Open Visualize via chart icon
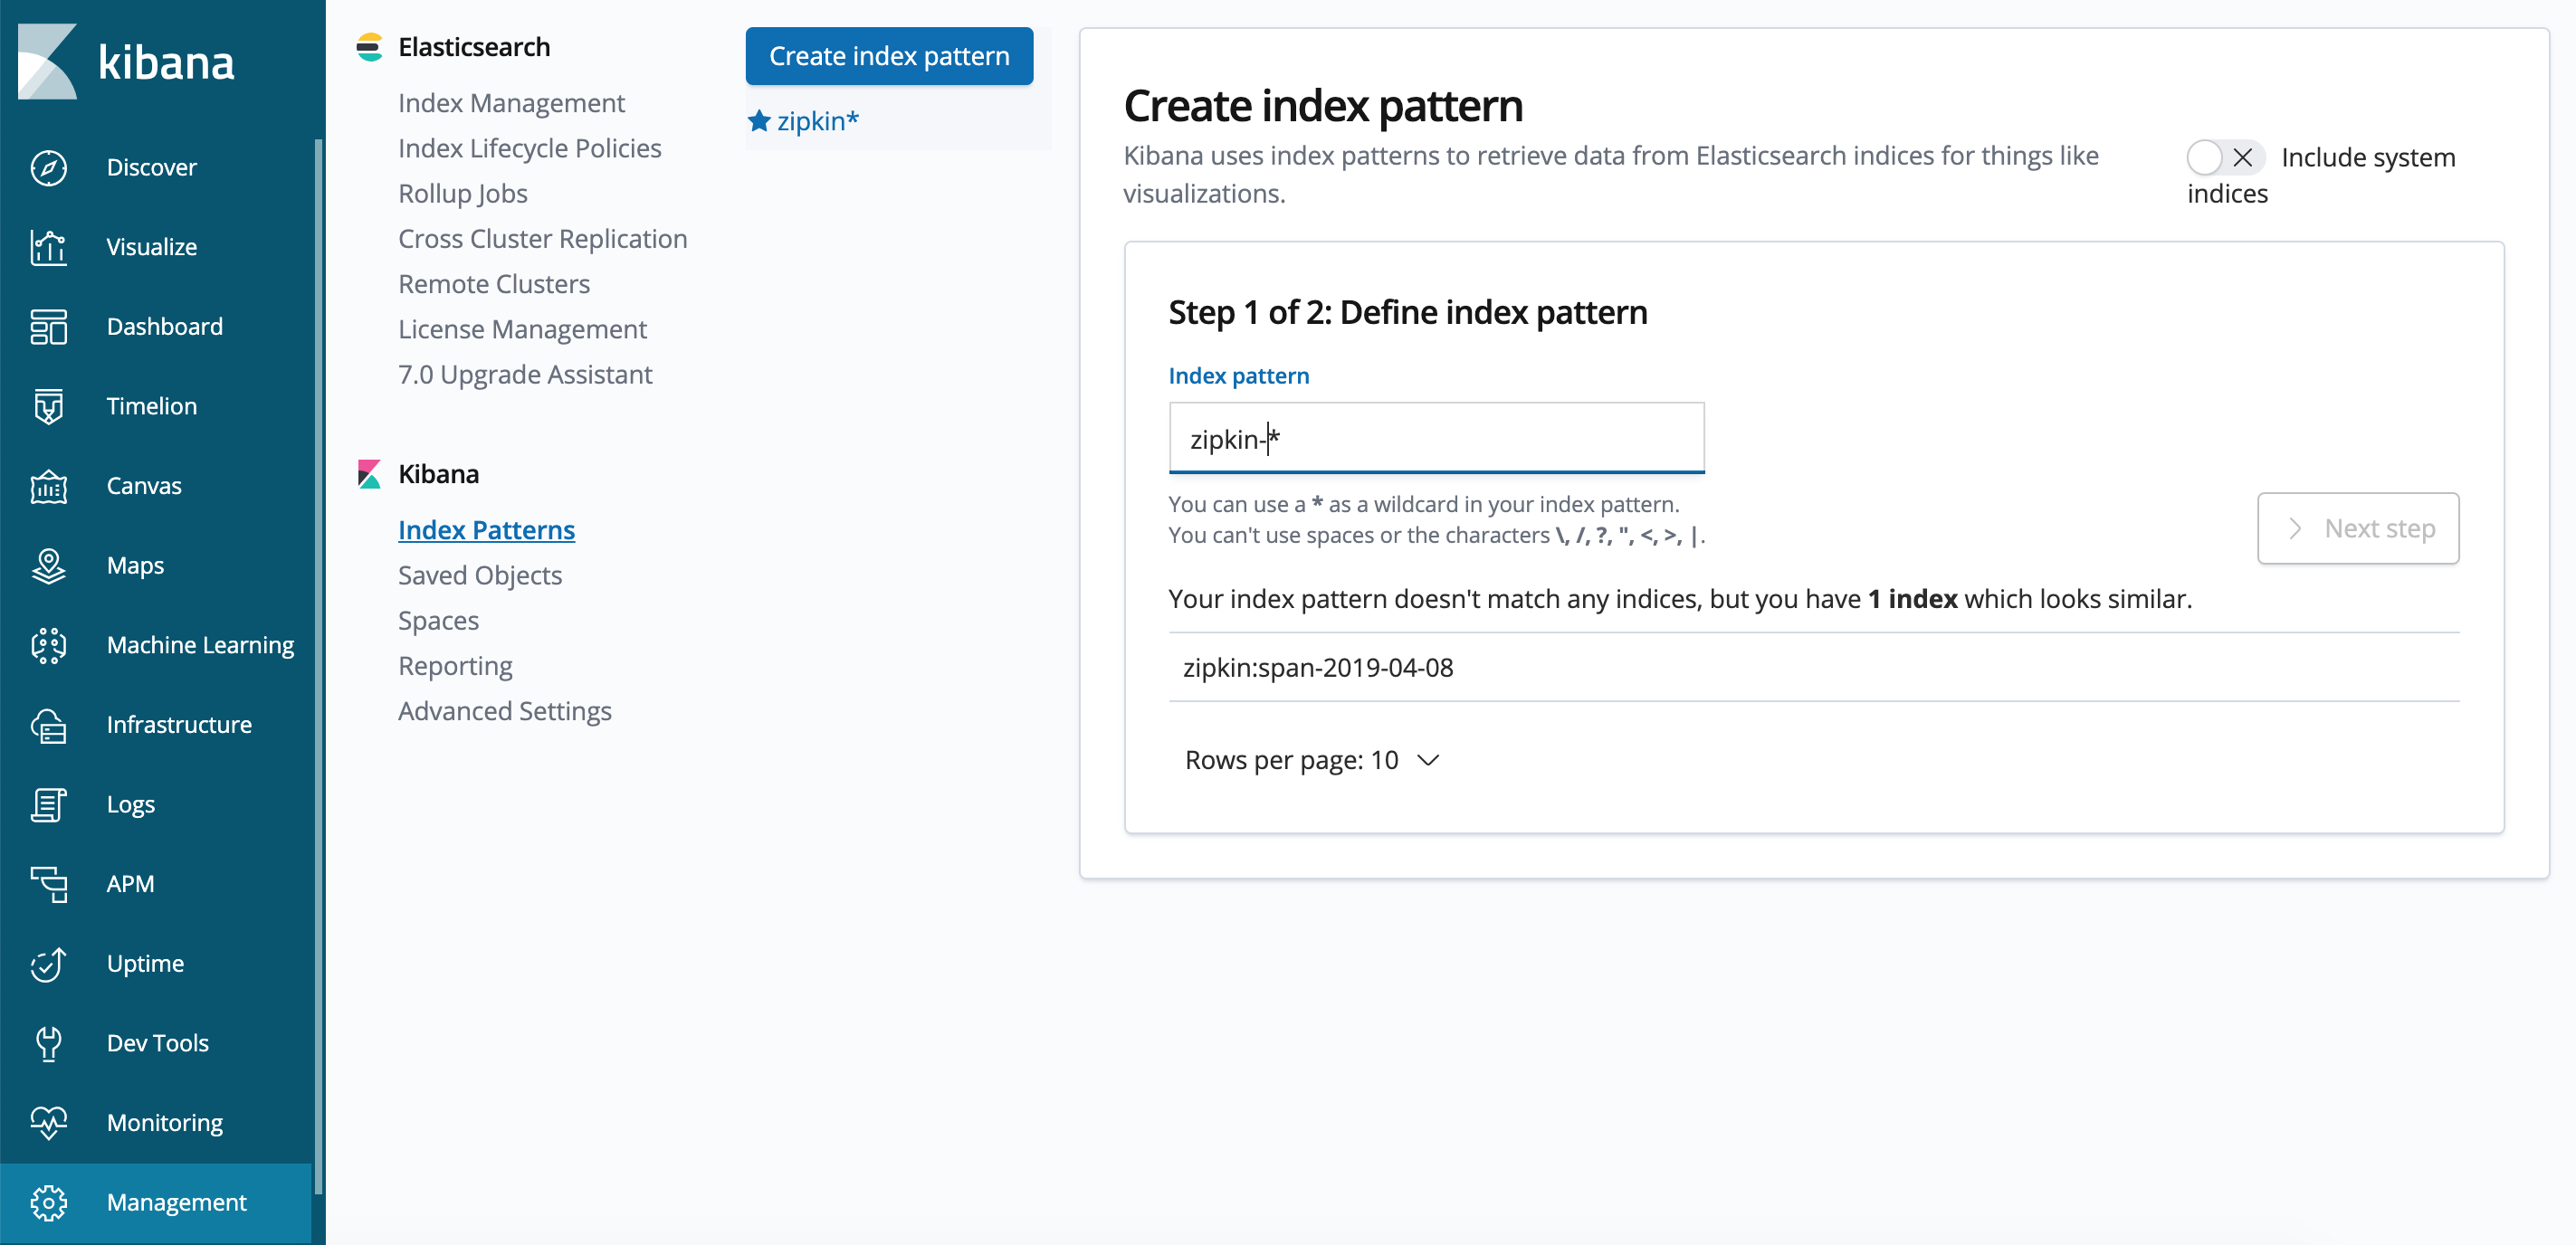This screenshot has height=1245, width=2576. pyautogui.click(x=48, y=247)
